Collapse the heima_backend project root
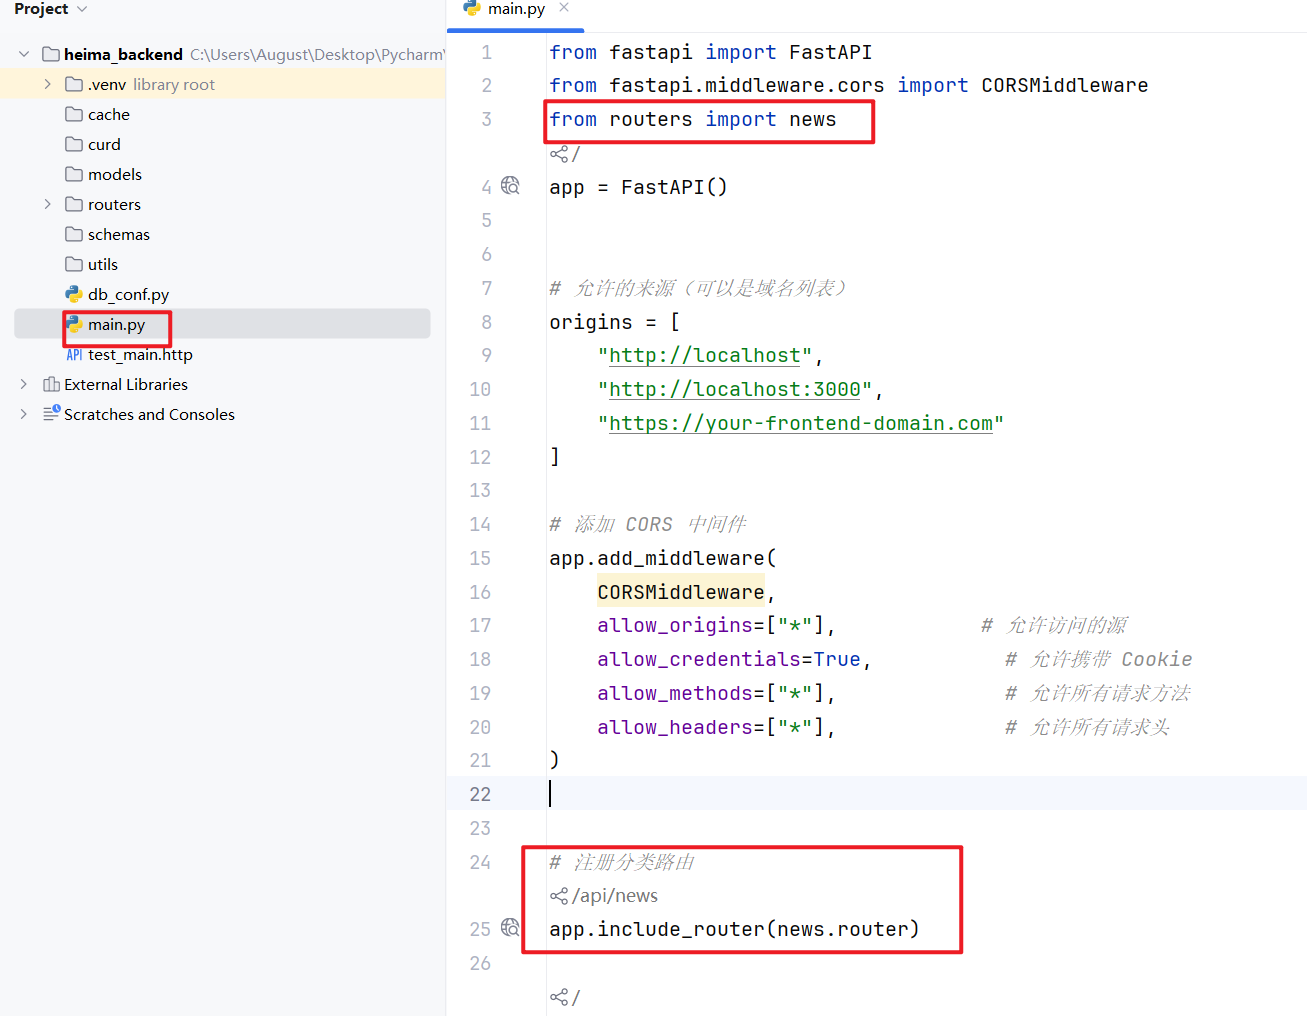This screenshot has width=1307, height=1016. pyautogui.click(x=24, y=54)
